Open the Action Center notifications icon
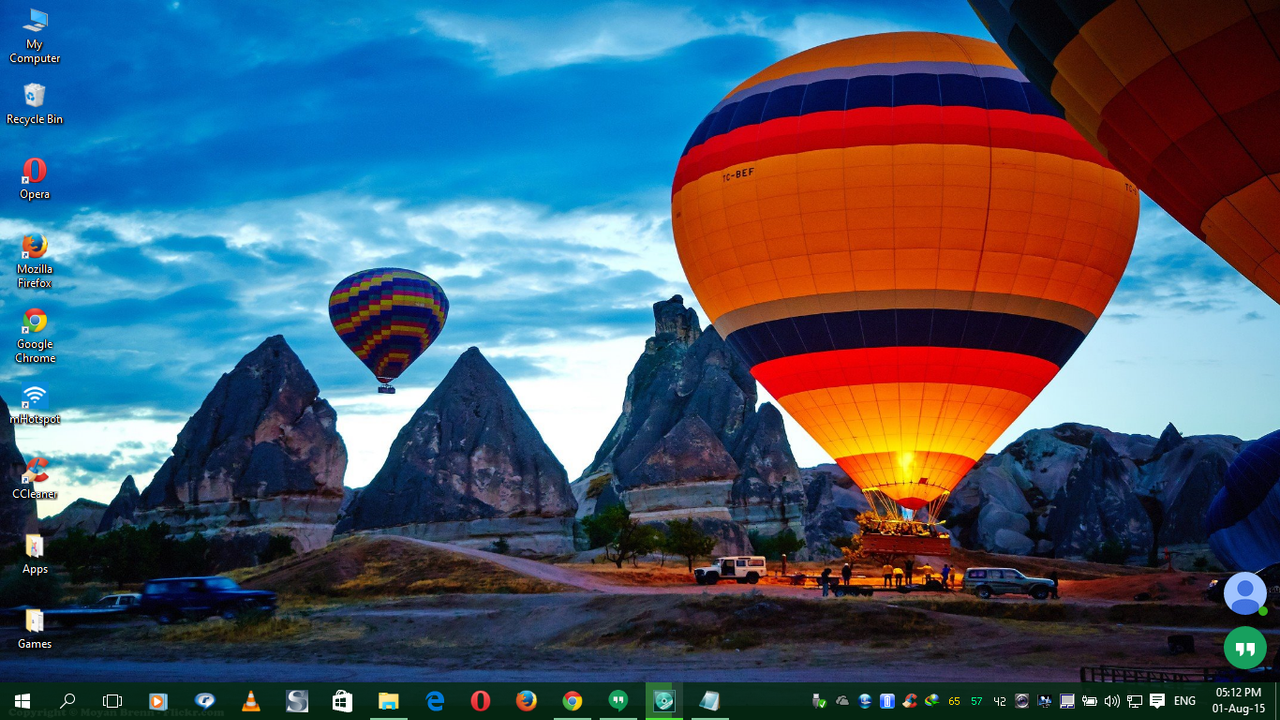Image resolution: width=1280 pixels, height=720 pixels. 1157,701
